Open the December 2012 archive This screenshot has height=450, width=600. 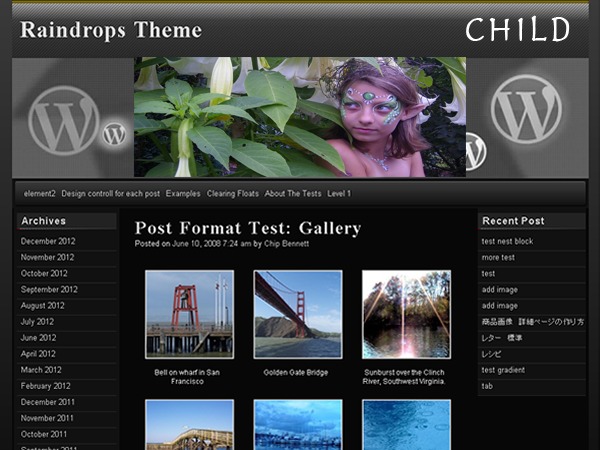48,241
